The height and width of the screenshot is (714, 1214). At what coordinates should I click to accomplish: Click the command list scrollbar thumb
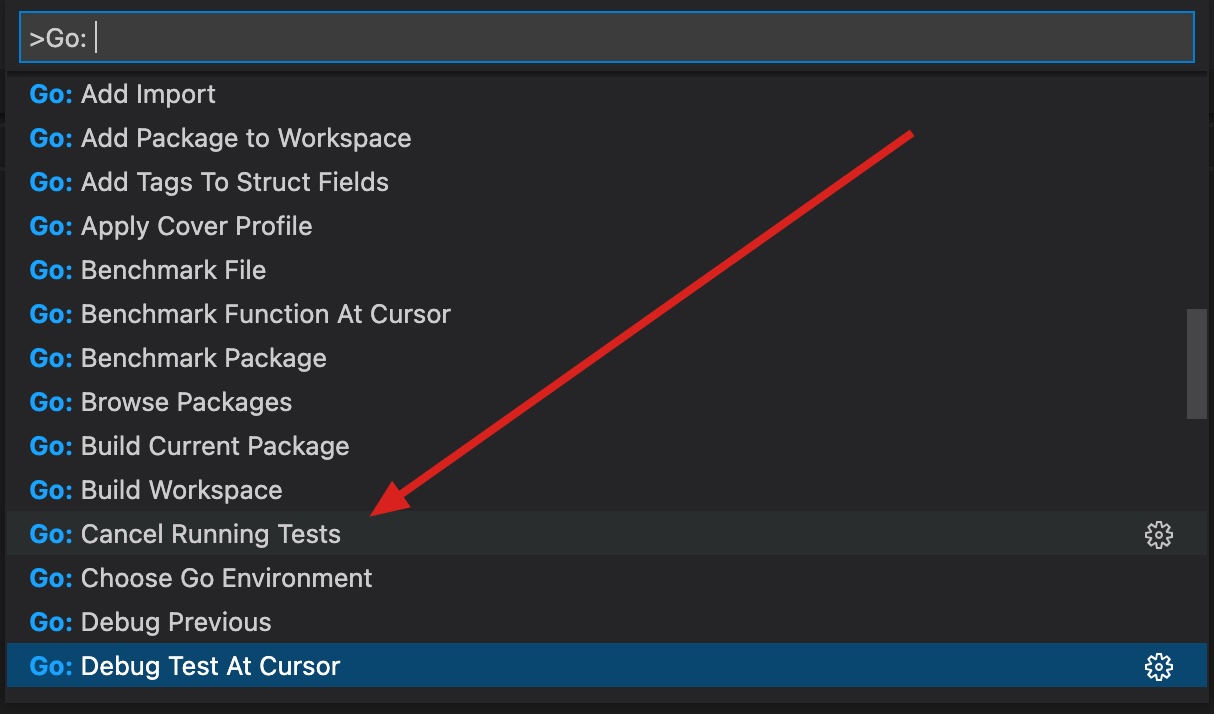pos(1196,364)
